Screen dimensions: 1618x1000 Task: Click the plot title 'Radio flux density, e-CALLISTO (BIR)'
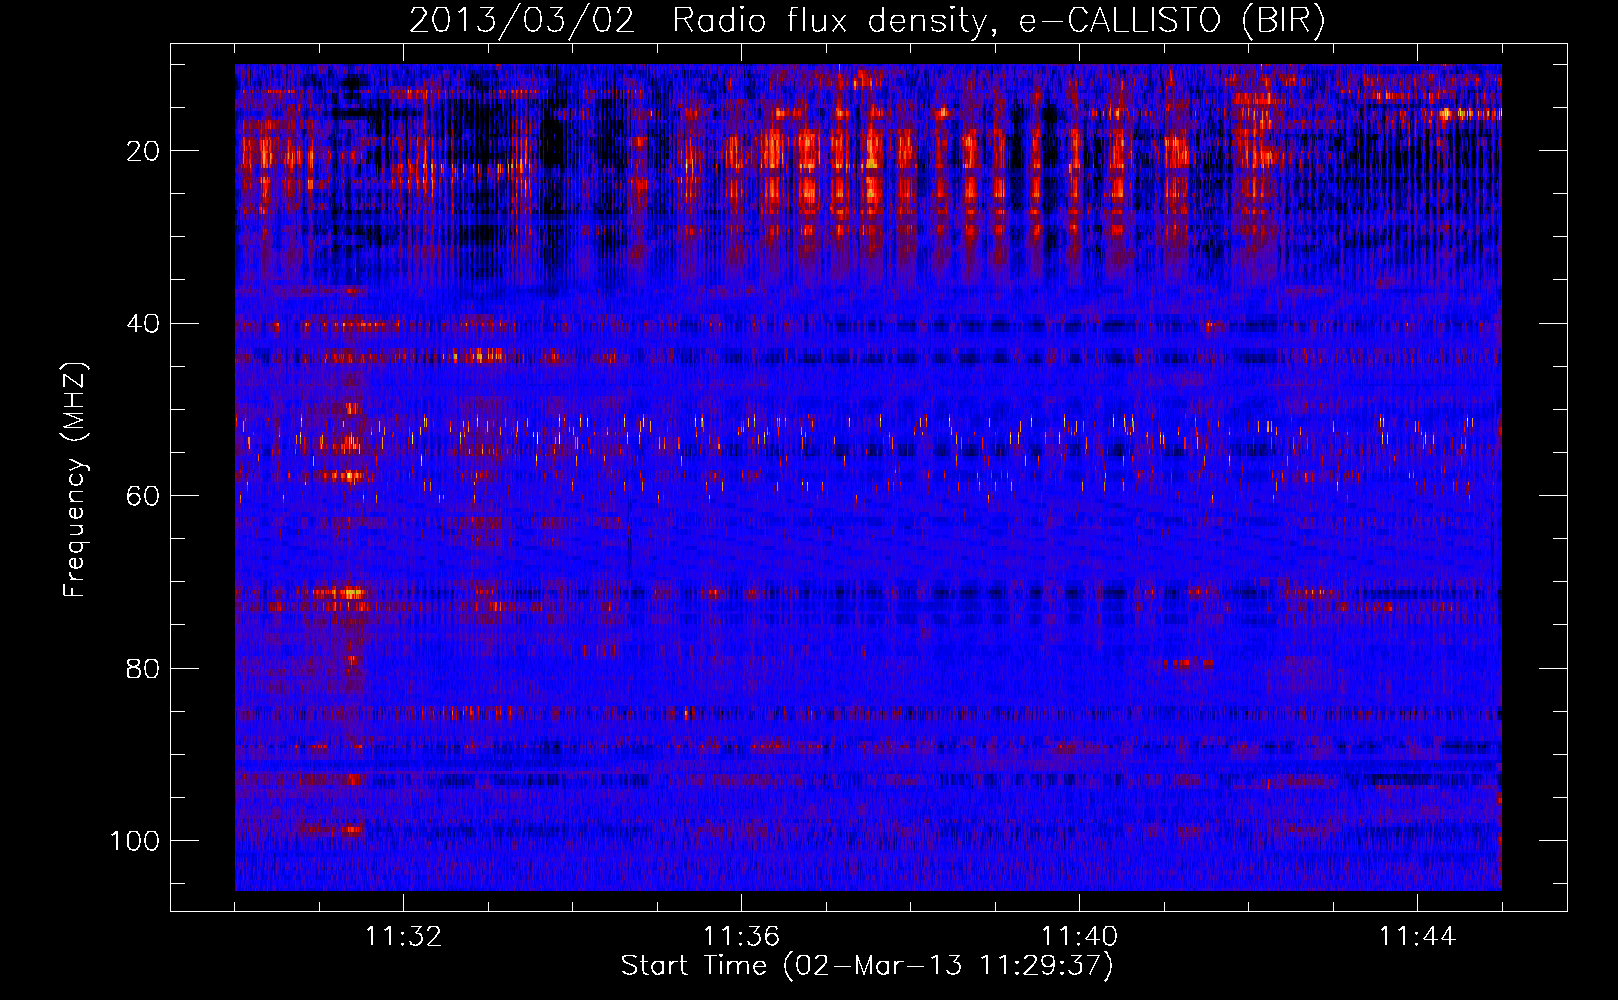click(998, 21)
